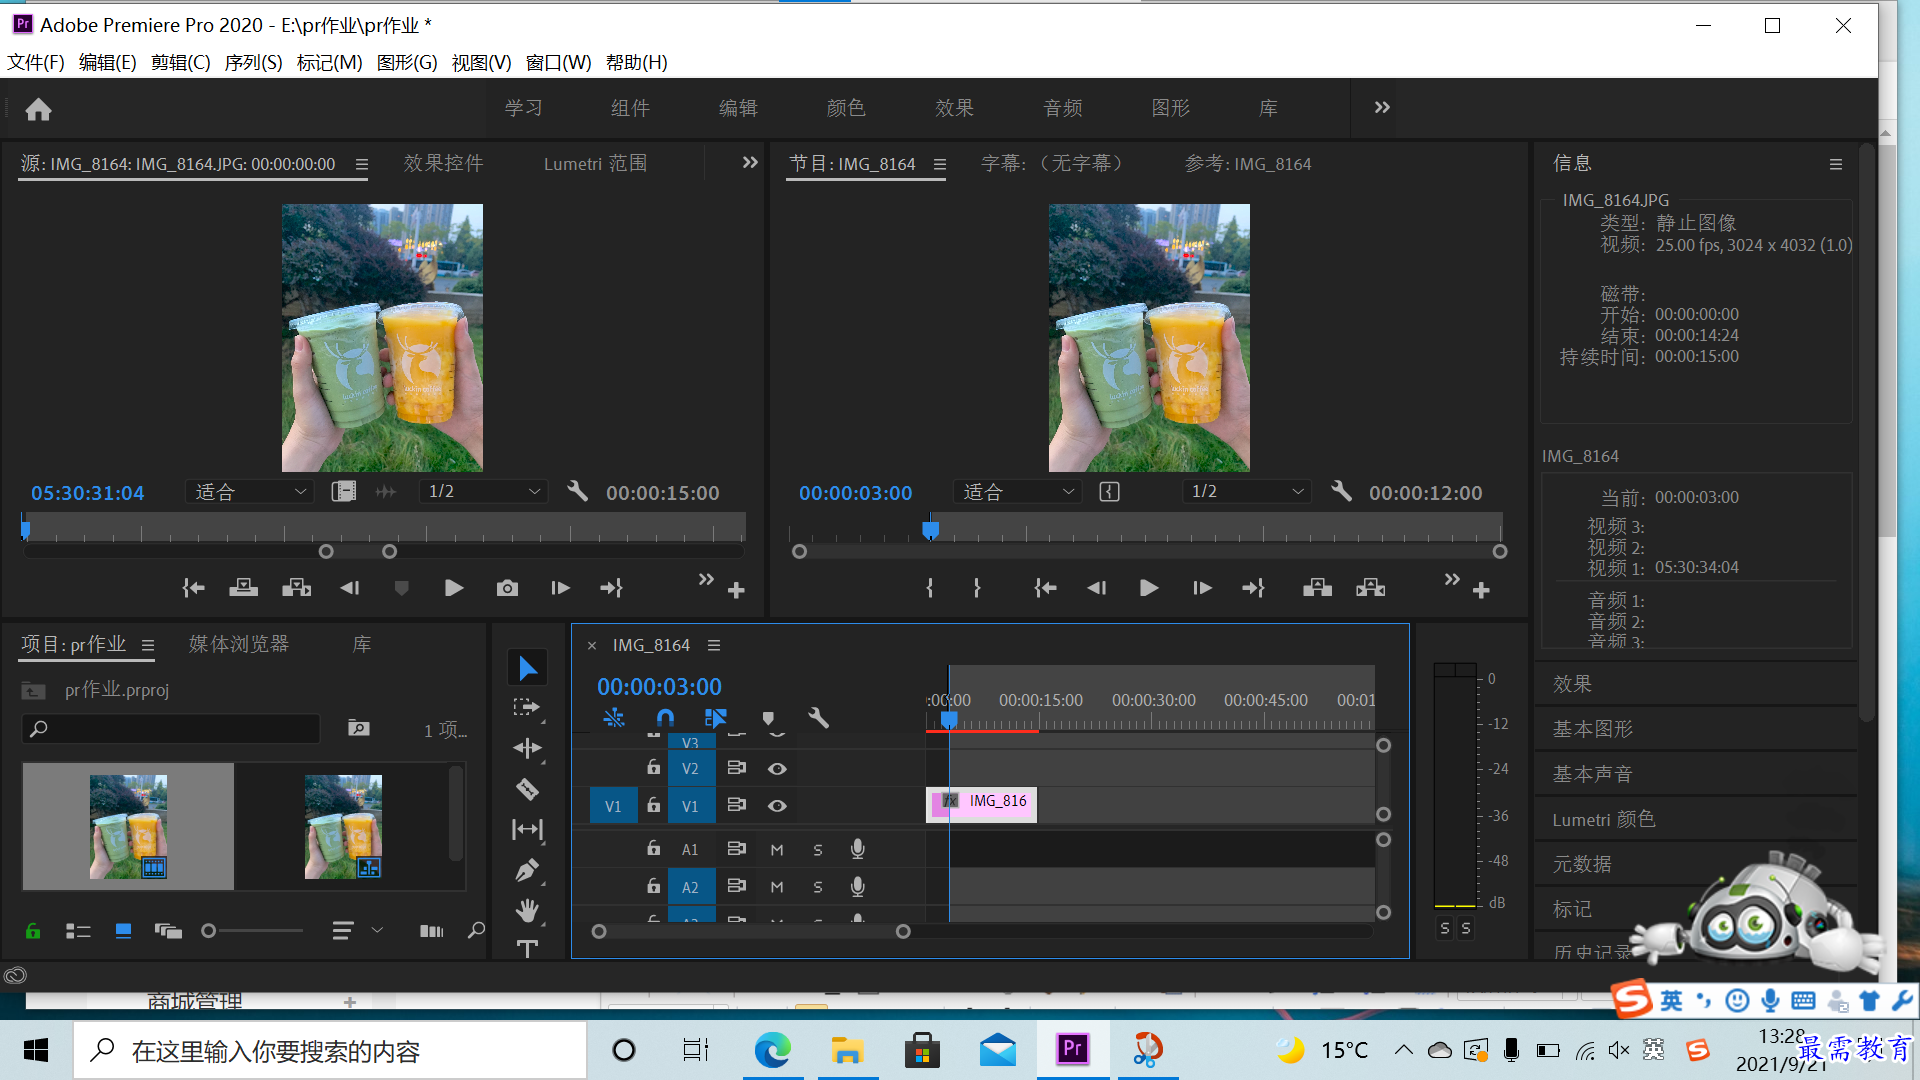This screenshot has width=1920, height=1080.
Task: Toggle insert sequences as nests option
Action: (x=614, y=718)
